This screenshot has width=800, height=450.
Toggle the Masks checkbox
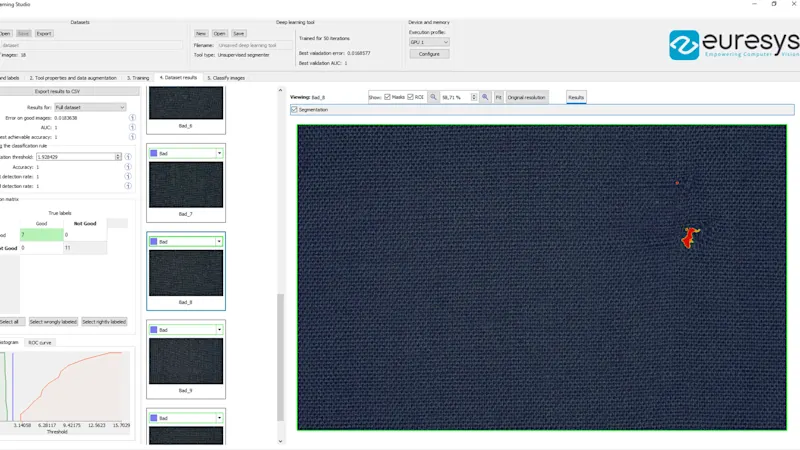(x=388, y=97)
